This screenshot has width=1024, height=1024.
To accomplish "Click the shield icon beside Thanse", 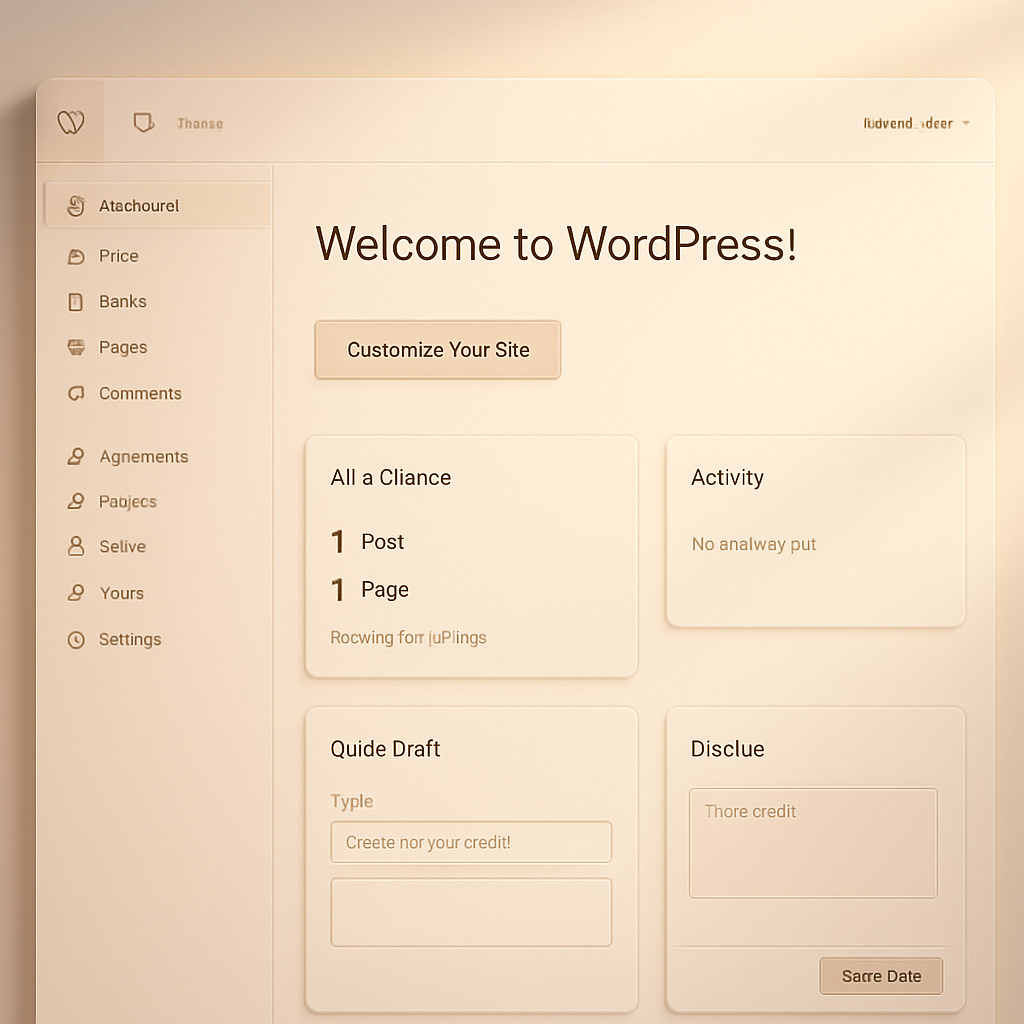I will (144, 122).
